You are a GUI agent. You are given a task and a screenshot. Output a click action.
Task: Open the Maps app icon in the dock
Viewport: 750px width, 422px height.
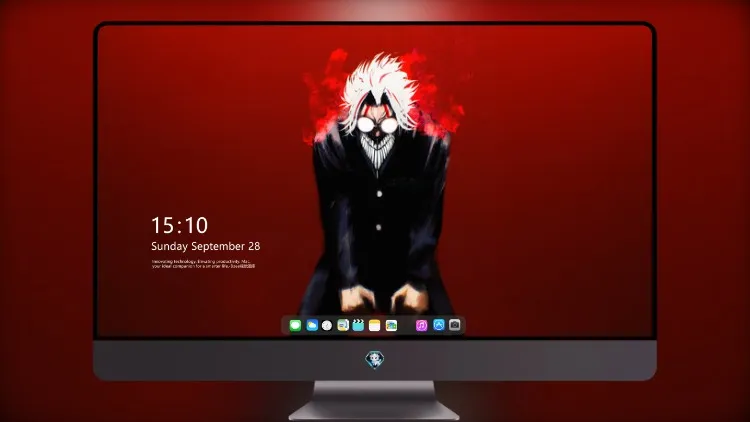click(x=343, y=325)
